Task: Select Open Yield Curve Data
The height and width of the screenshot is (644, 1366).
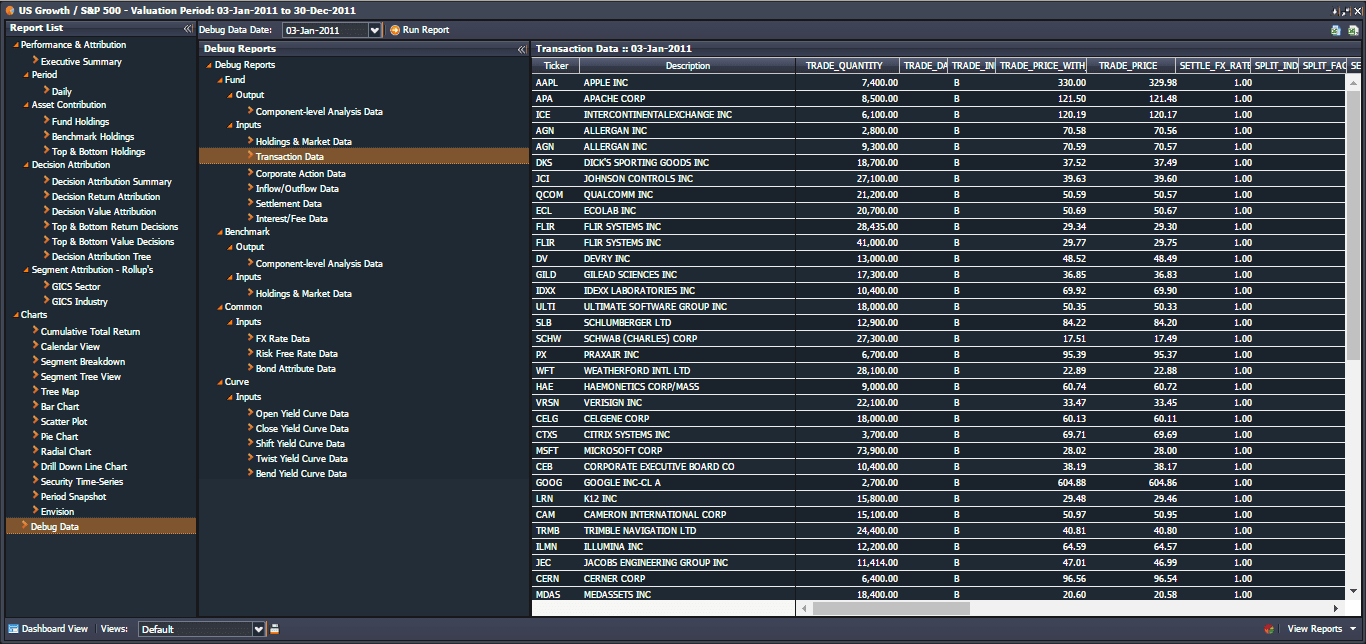Action: click(302, 414)
